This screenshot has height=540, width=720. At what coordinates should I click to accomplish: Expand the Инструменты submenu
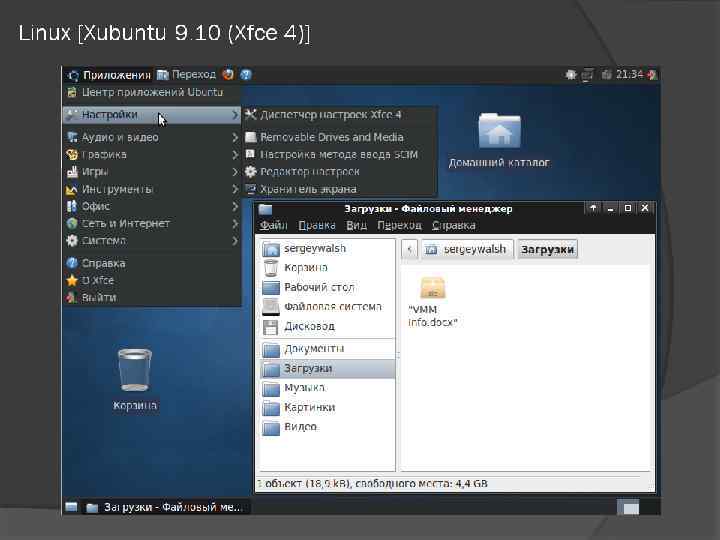152,189
